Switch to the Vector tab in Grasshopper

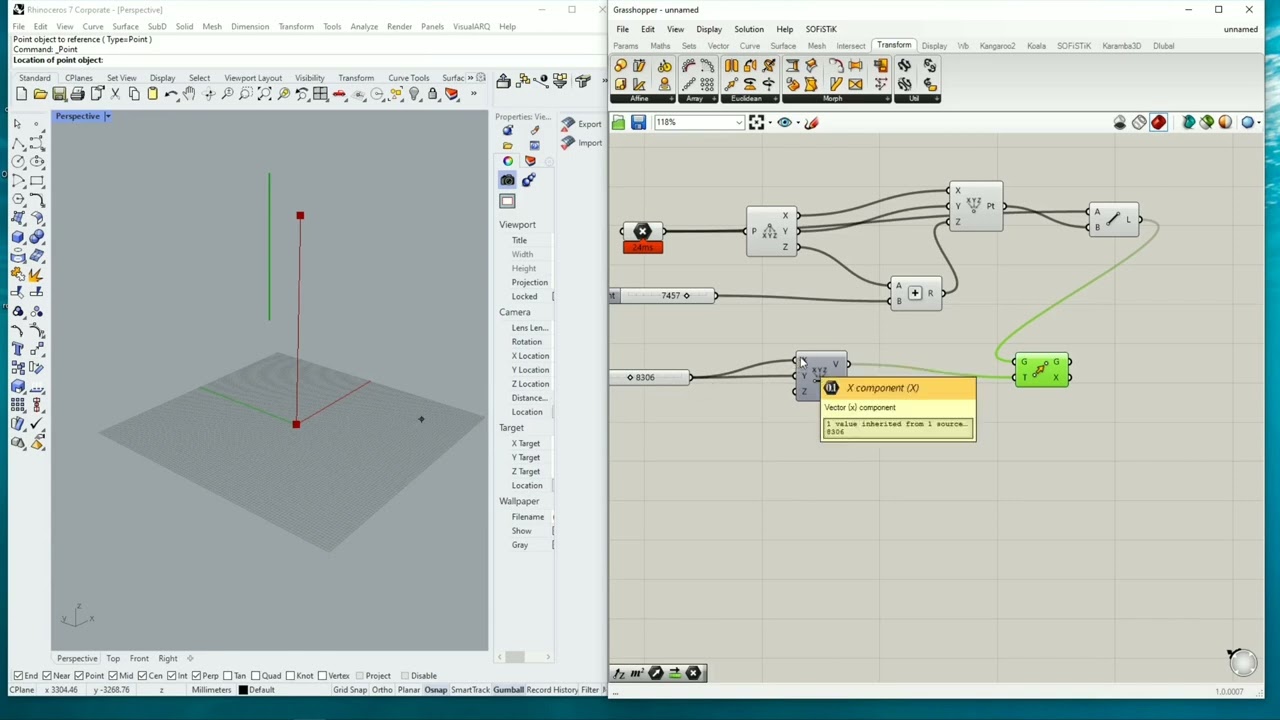point(718,46)
